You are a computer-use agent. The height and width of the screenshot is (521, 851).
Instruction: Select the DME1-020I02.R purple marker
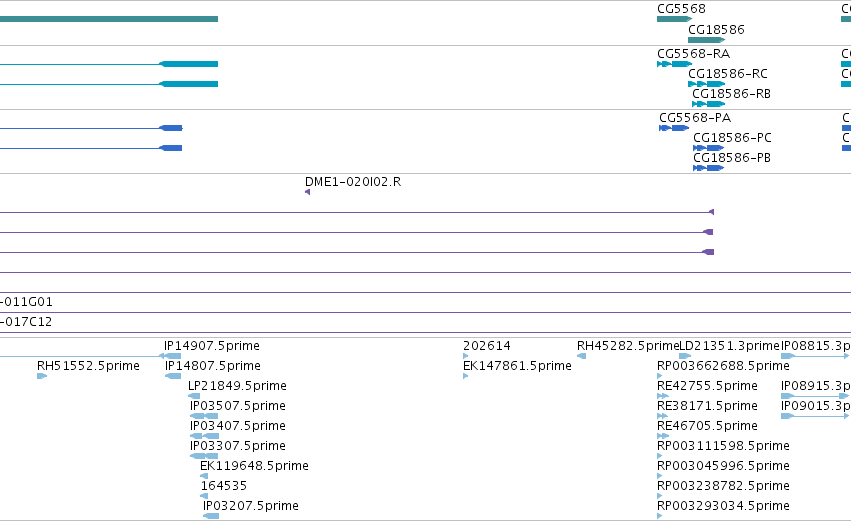coord(308,192)
